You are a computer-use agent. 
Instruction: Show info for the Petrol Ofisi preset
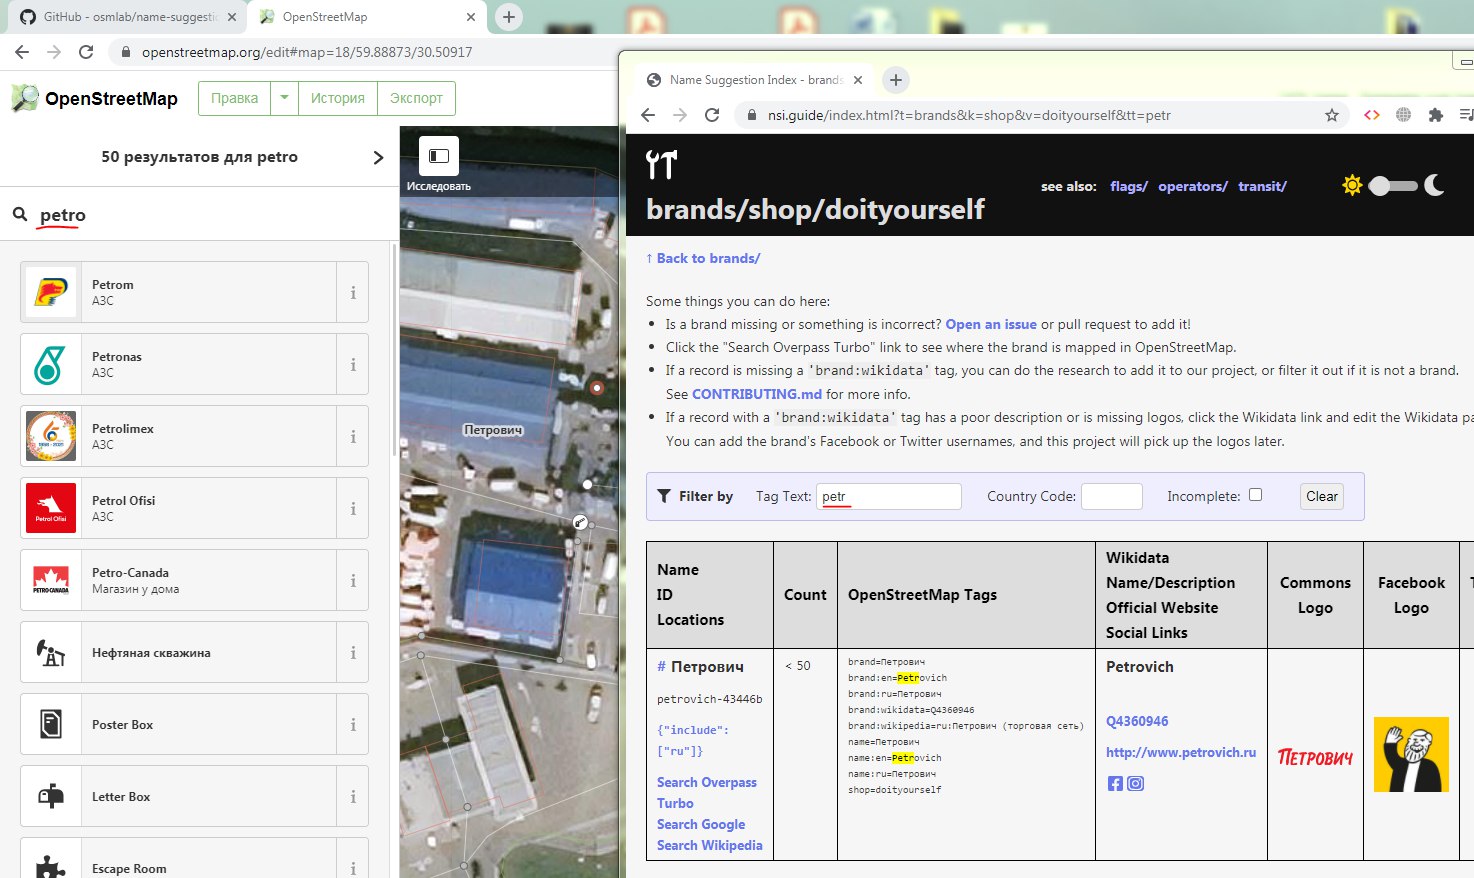click(x=353, y=508)
